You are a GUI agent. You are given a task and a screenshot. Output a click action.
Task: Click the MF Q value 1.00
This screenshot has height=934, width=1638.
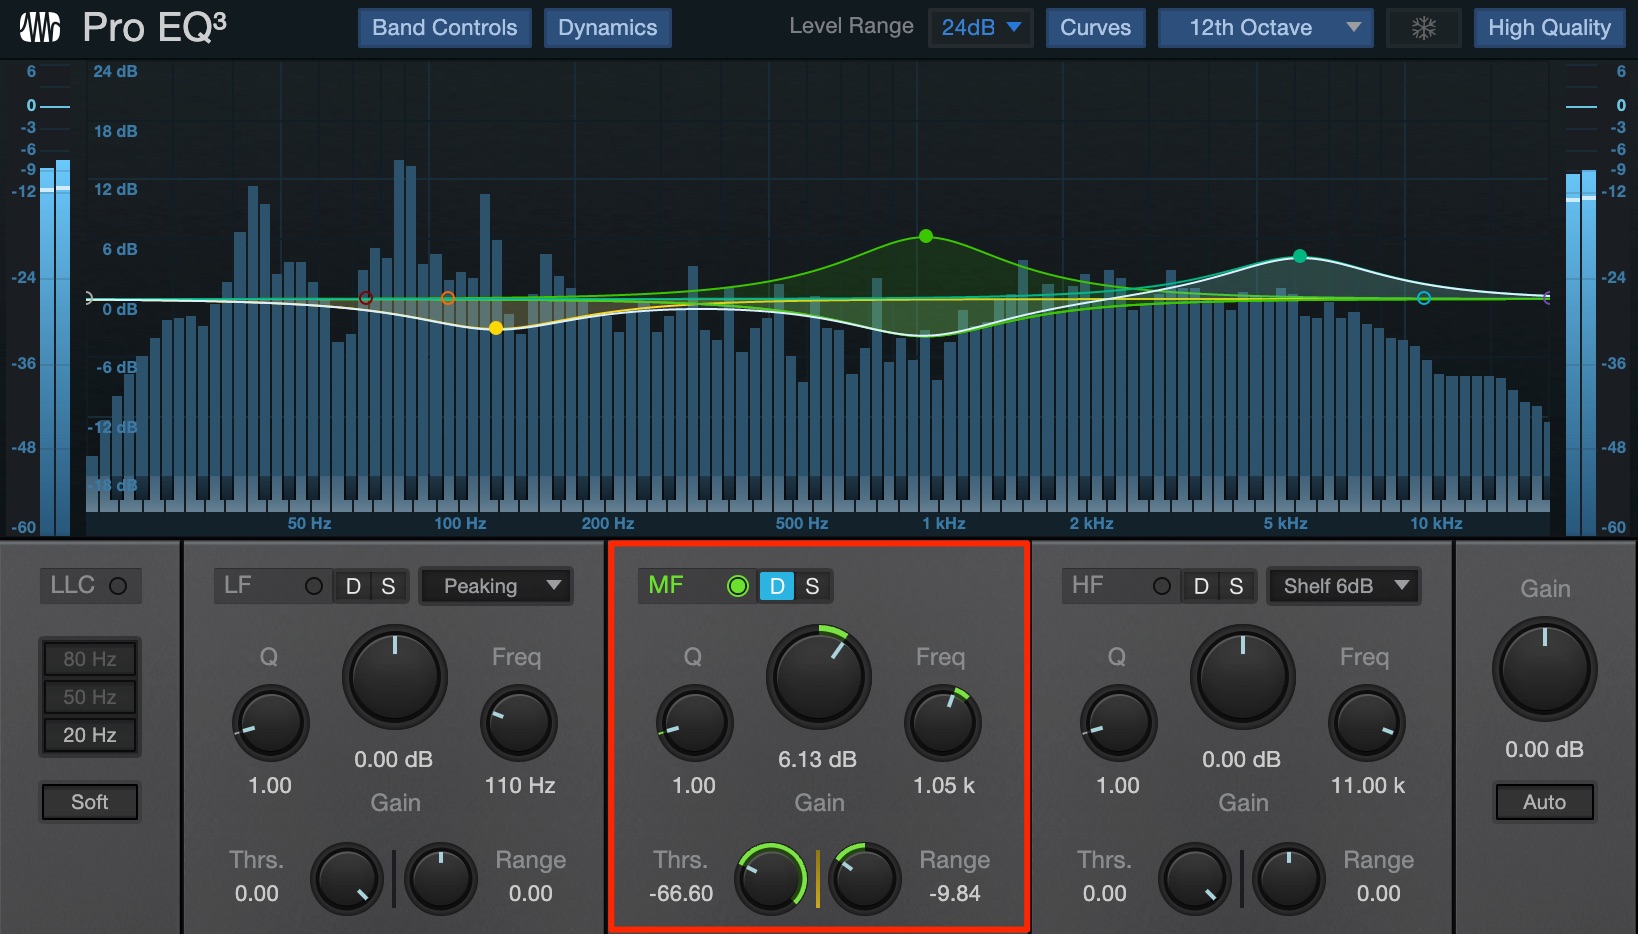(694, 785)
